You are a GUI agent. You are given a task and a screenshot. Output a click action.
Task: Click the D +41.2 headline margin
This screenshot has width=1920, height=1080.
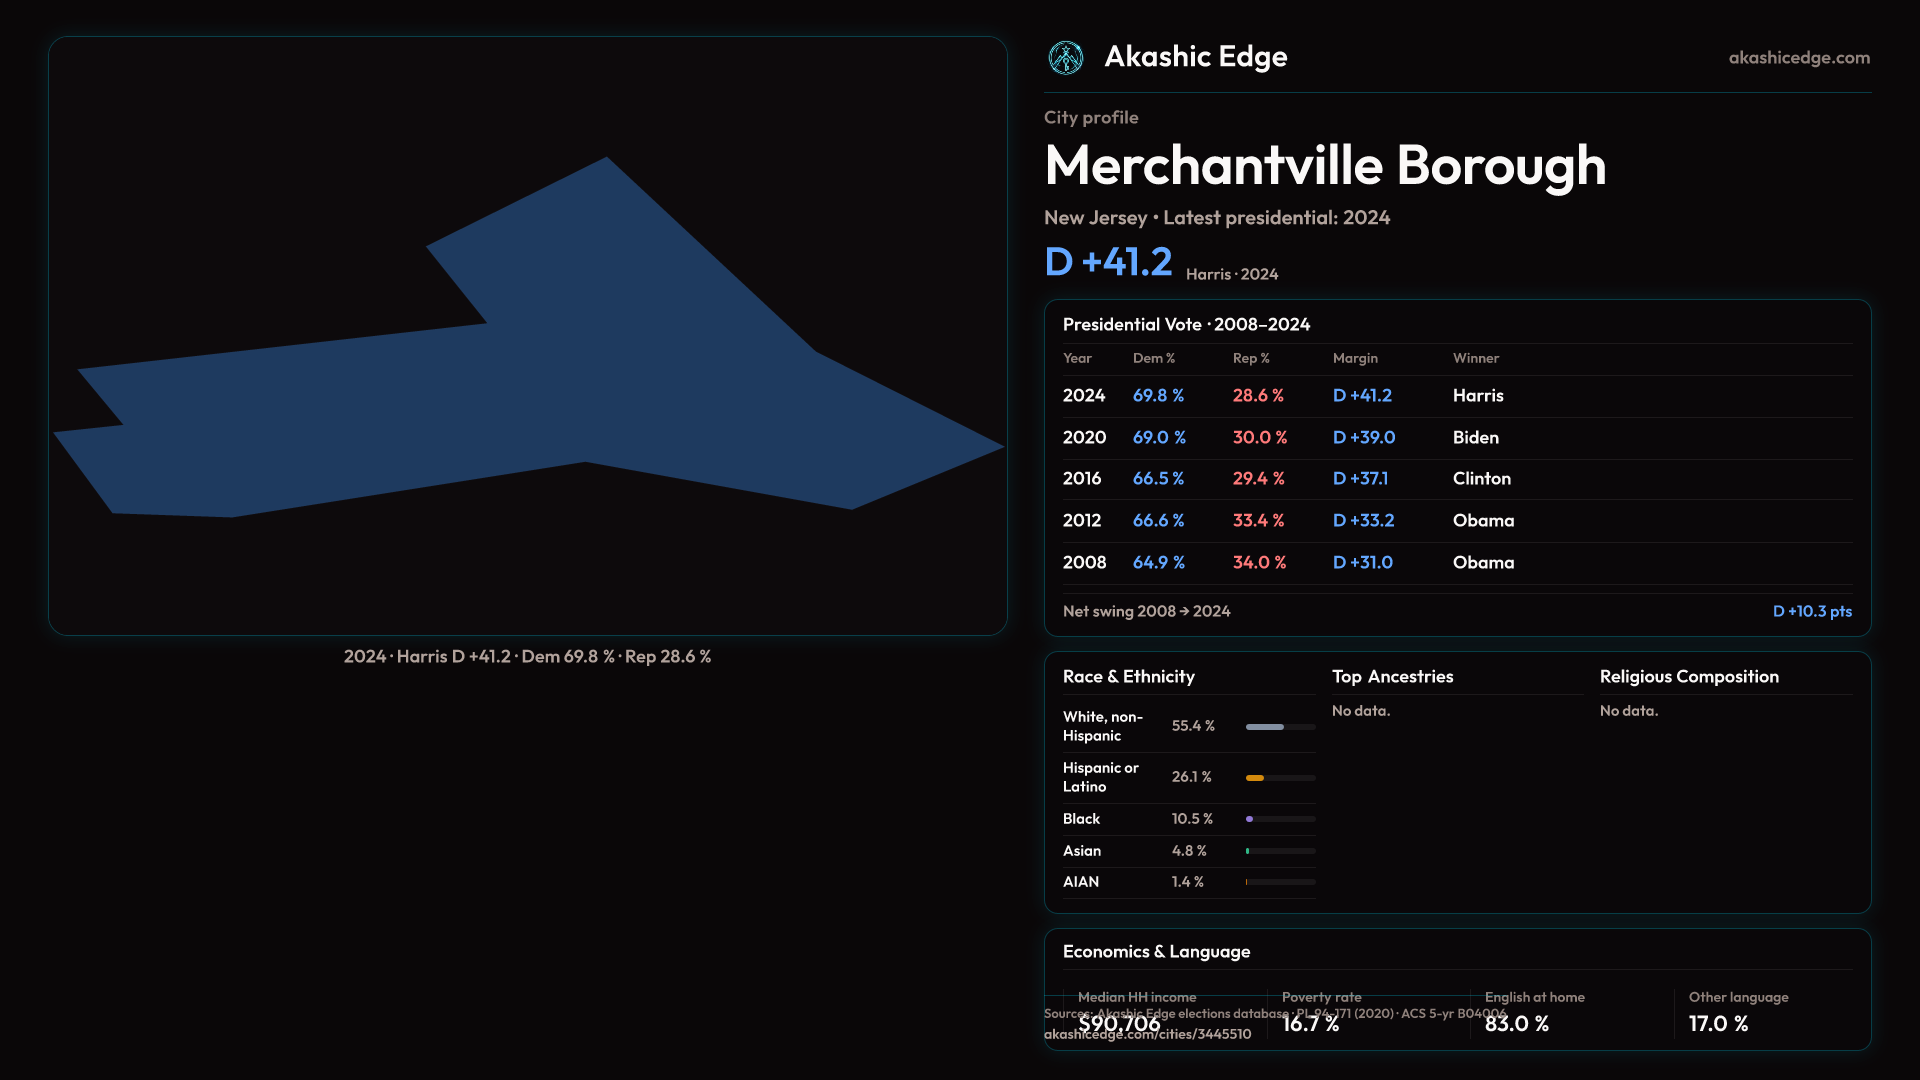coord(1108,262)
